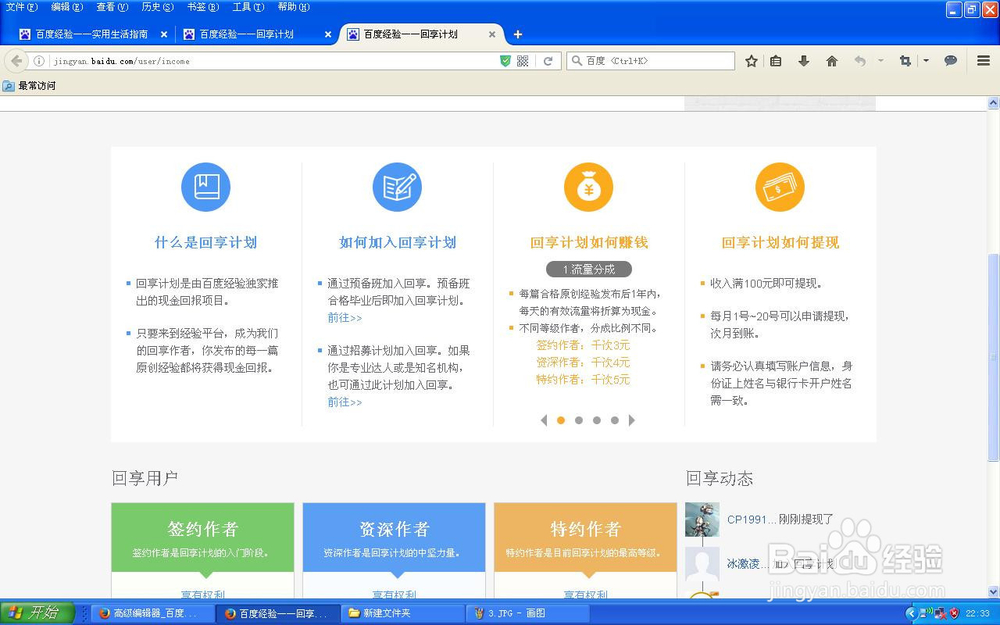This screenshot has height=625, width=1000.
Task: Click CP1991 user avatar thumbnail
Action: (702, 519)
